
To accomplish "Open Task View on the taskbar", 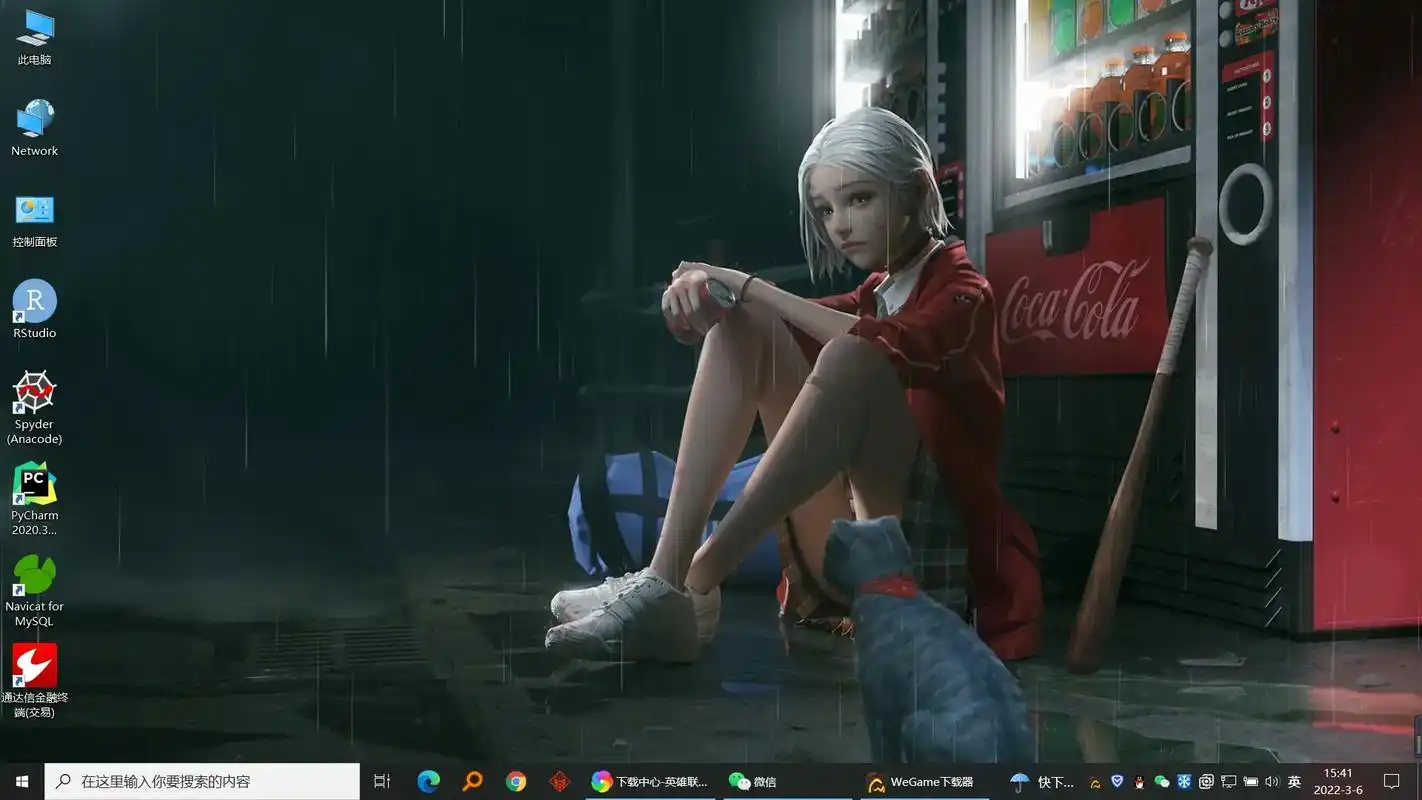I will (x=382, y=781).
